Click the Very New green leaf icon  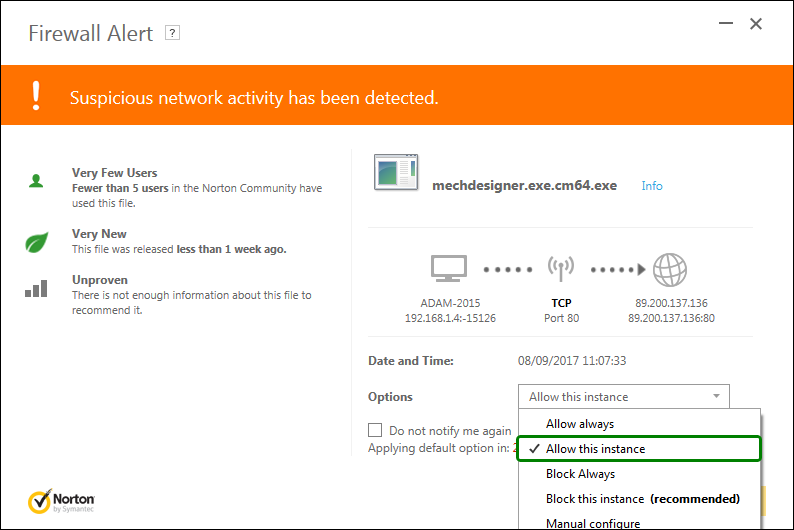coord(36,242)
